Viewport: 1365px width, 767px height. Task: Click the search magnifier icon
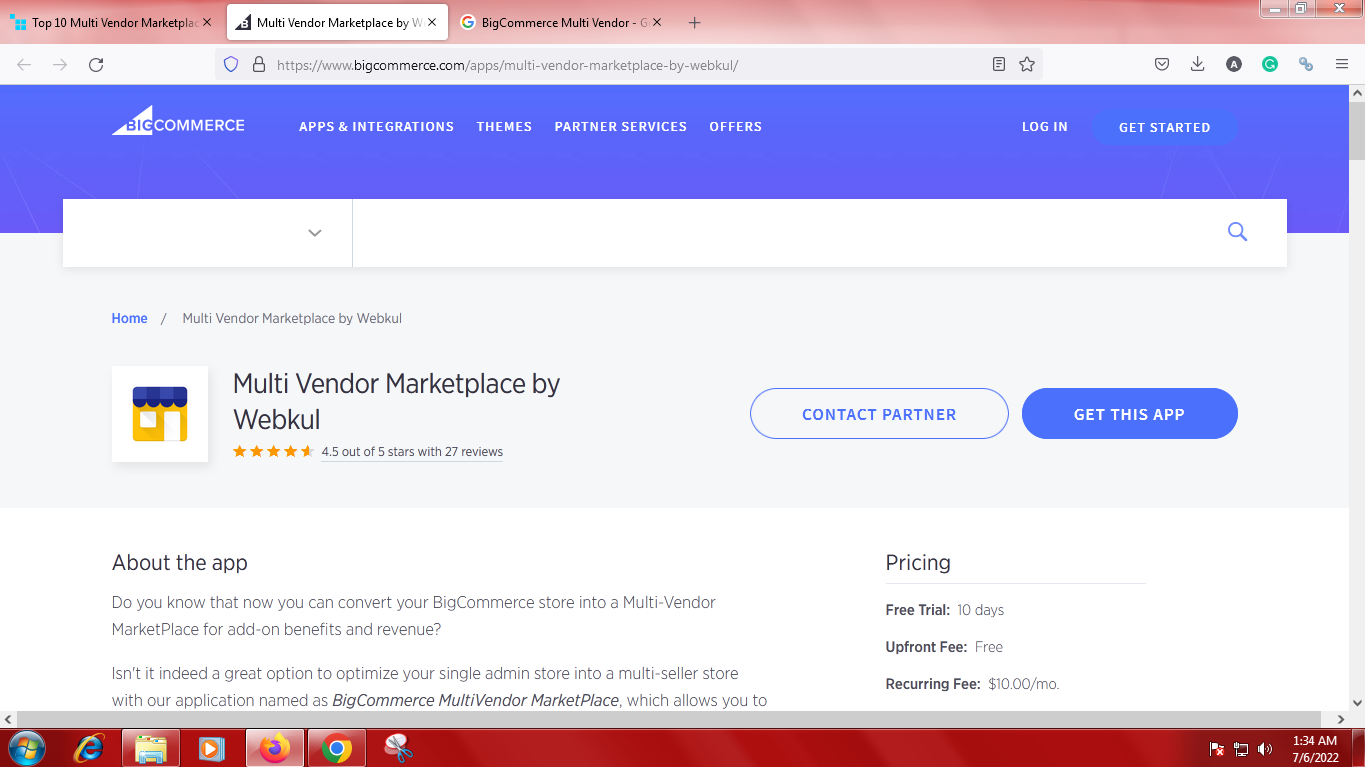pos(1237,232)
